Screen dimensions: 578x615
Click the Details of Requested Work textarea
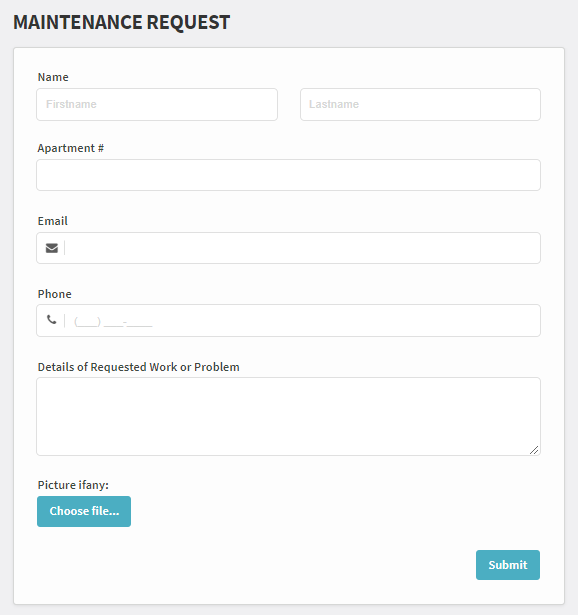(289, 417)
